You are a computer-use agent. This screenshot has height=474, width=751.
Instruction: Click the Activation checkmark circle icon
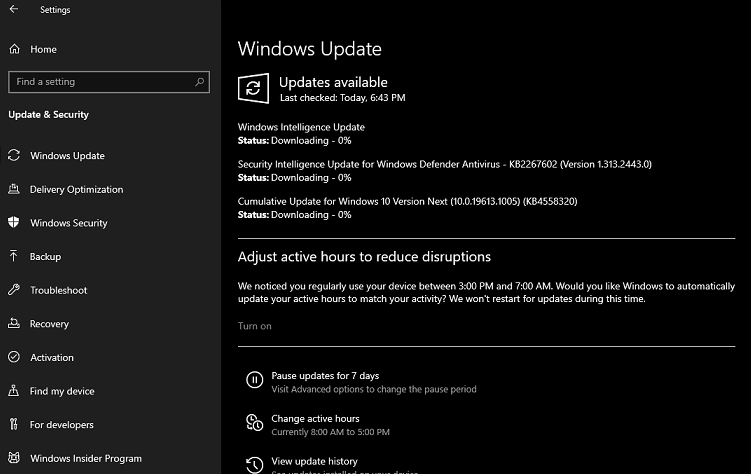coord(14,357)
